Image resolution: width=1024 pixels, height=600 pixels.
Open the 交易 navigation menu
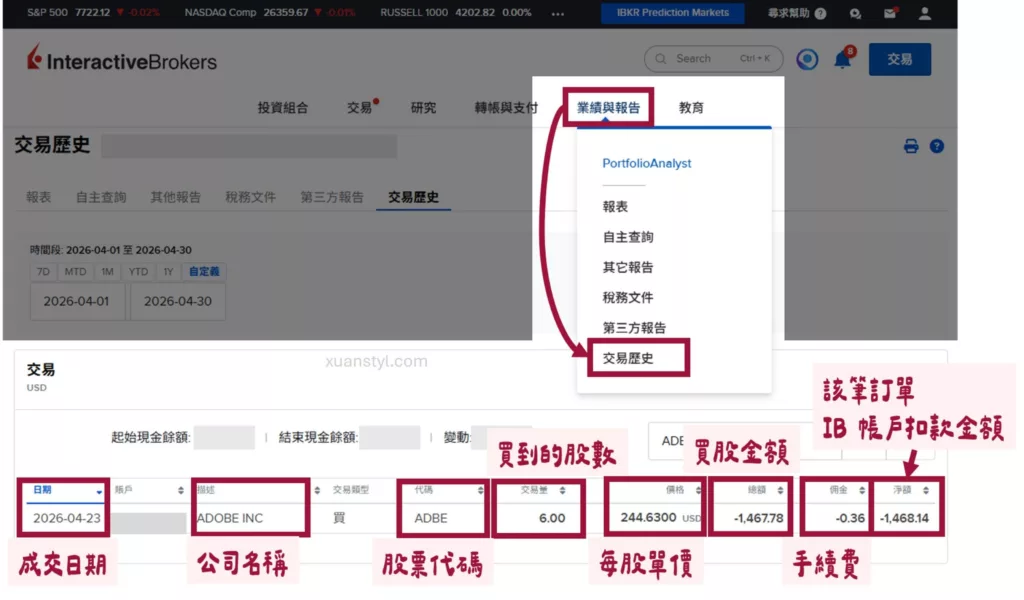(x=359, y=108)
